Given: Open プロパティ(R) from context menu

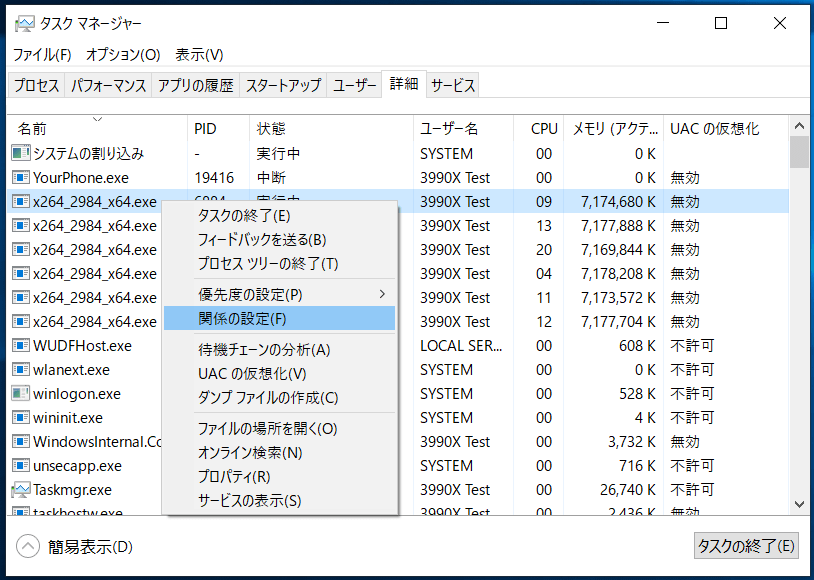Looking at the screenshot, I should (279, 476).
